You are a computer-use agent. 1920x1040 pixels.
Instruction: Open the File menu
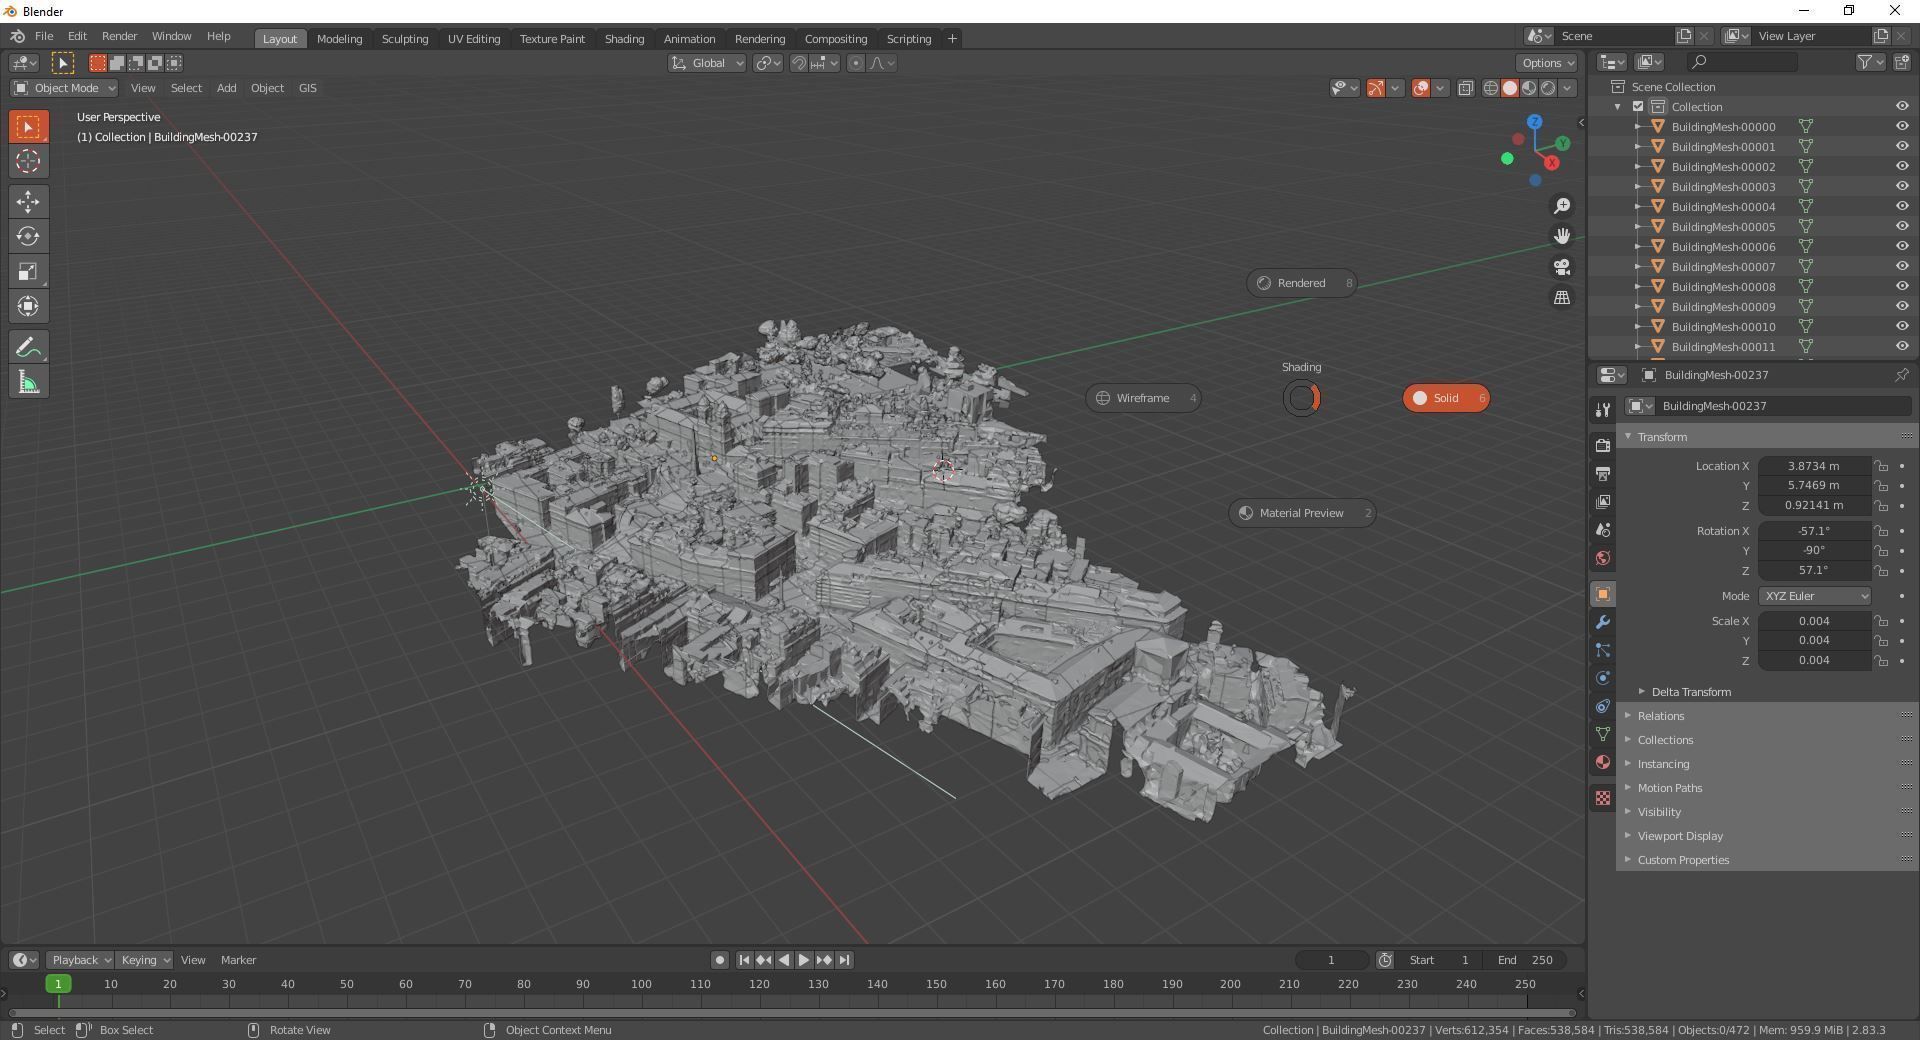pyautogui.click(x=44, y=36)
